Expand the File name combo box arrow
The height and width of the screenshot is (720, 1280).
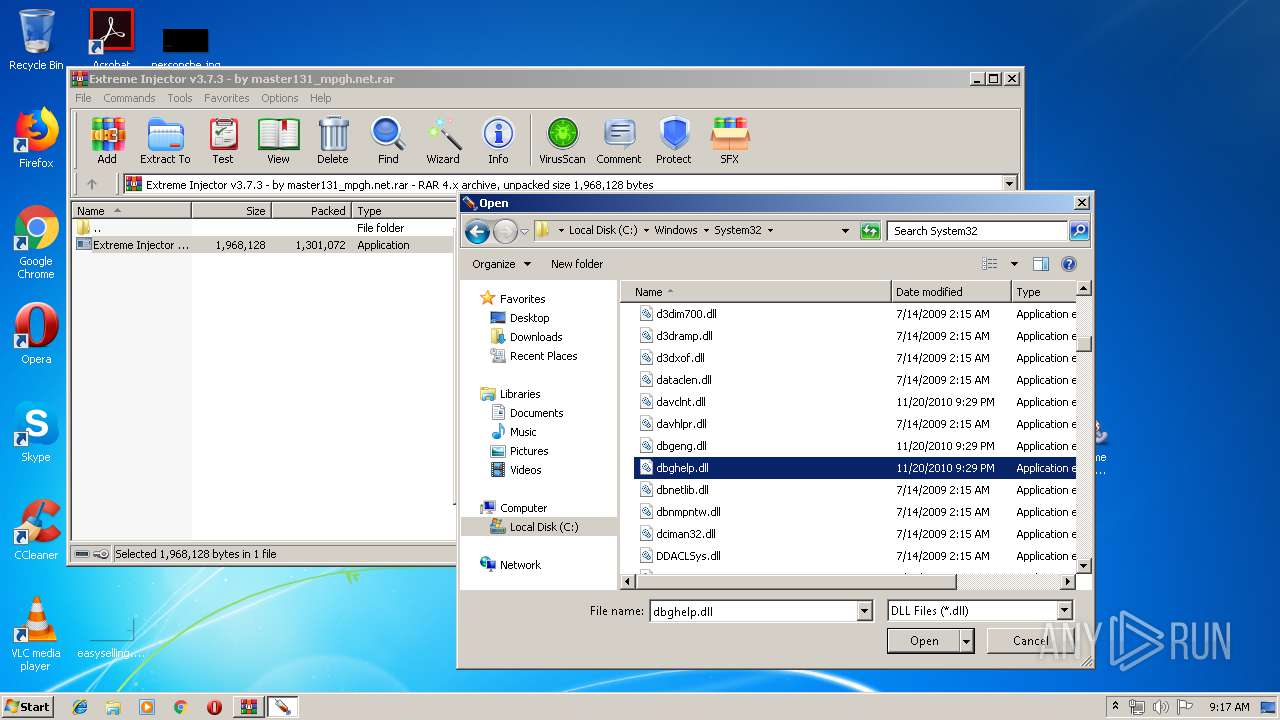(x=865, y=611)
